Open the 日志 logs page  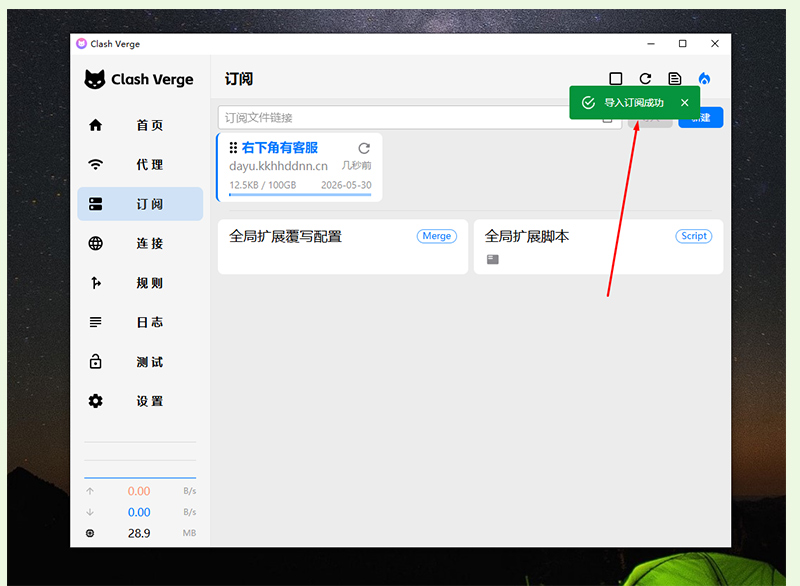140,322
